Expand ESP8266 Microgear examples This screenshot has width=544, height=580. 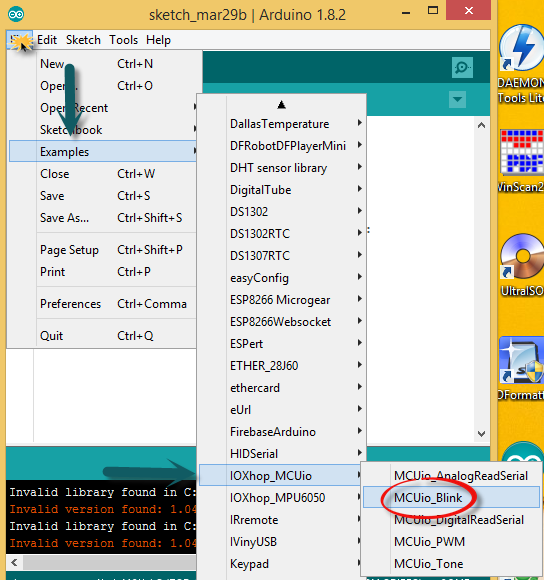(x=282, y=300)
